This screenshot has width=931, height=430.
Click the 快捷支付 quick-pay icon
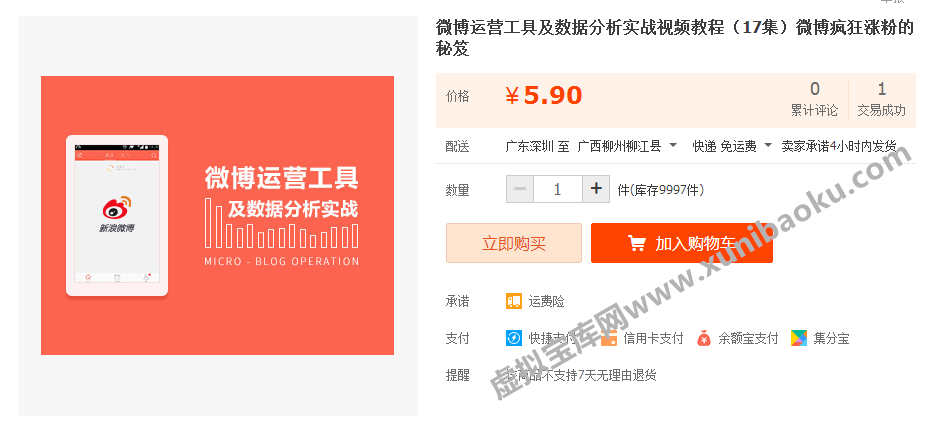pos(513,338)
